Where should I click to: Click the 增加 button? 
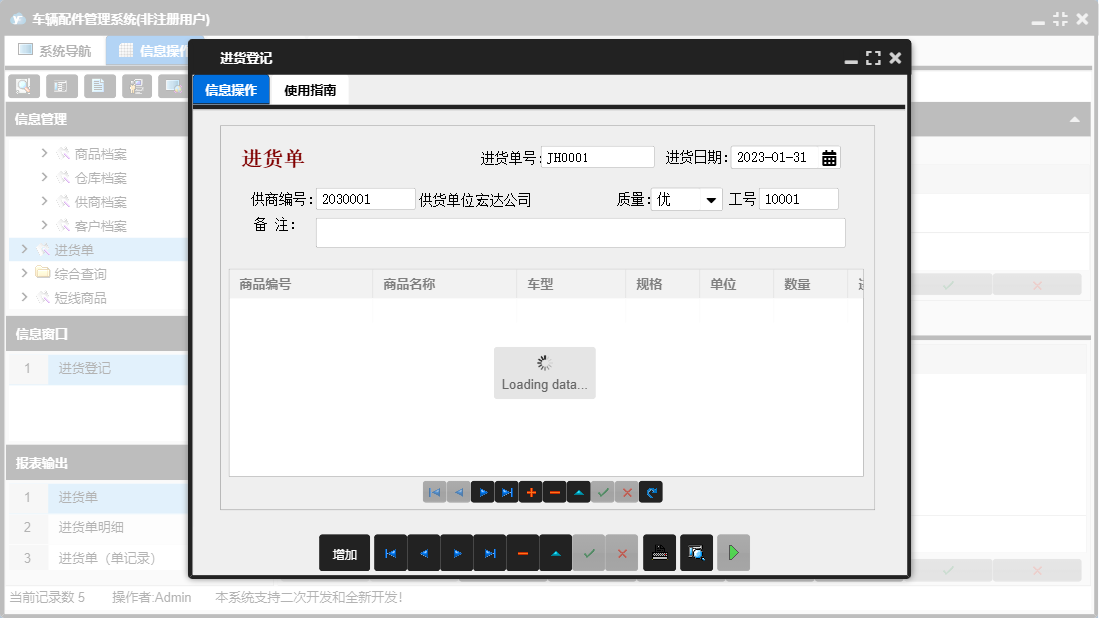(x=344, y=552)
